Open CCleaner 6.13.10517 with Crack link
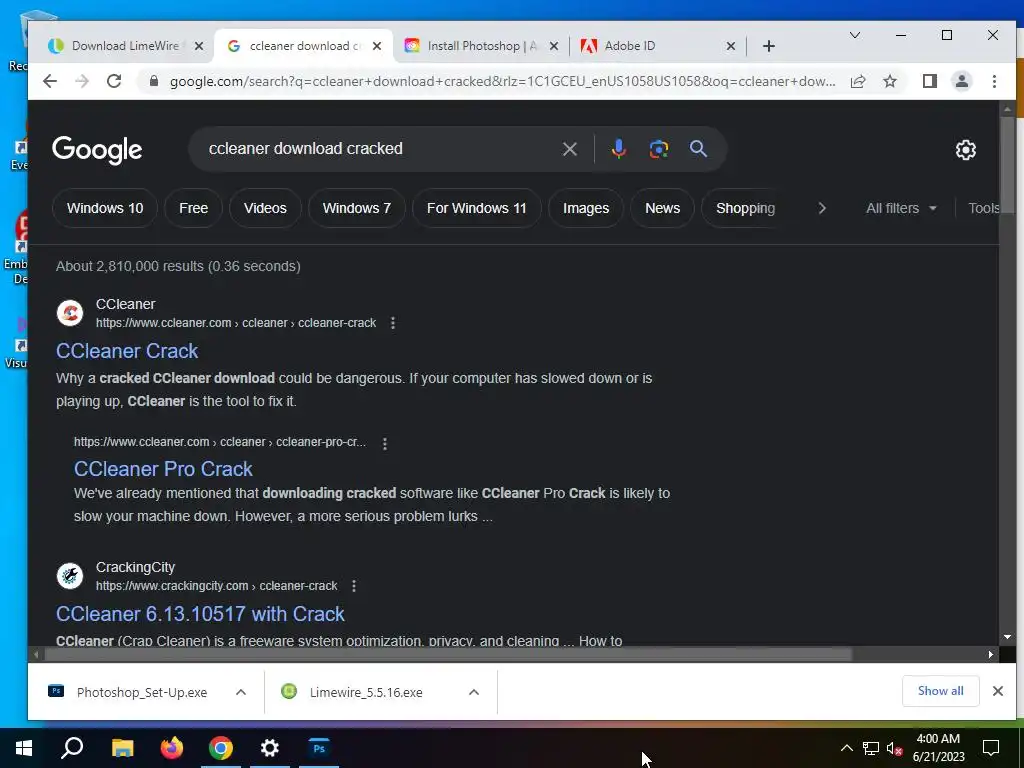The height and width of the screenshot is (768, 1024). click(x=200, y=614)
